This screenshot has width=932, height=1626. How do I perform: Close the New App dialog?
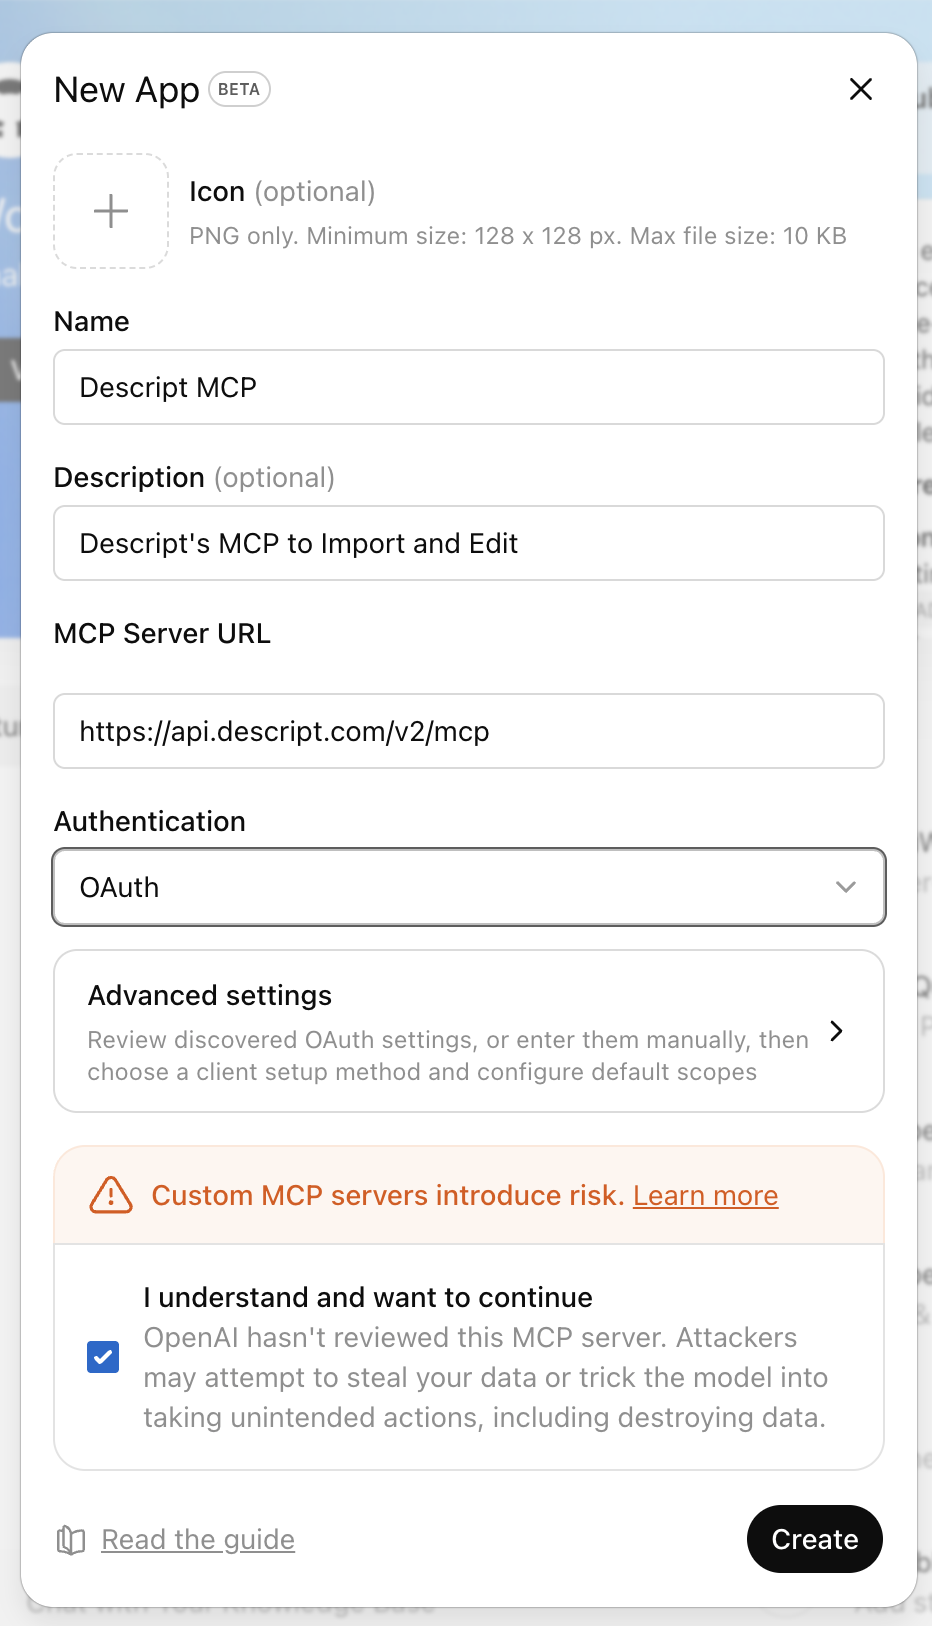tap(860, 89)
